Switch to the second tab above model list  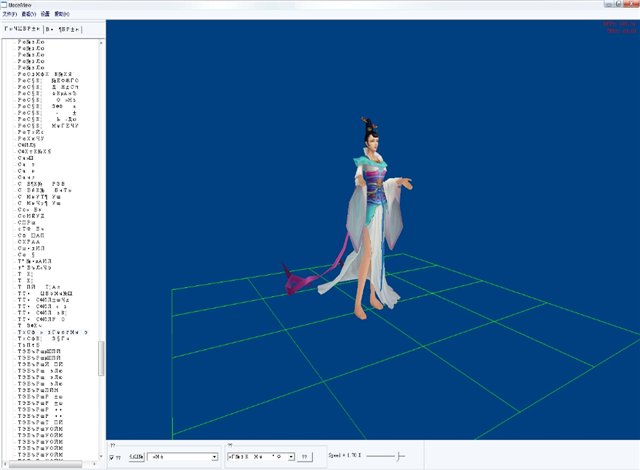[63, 29]
